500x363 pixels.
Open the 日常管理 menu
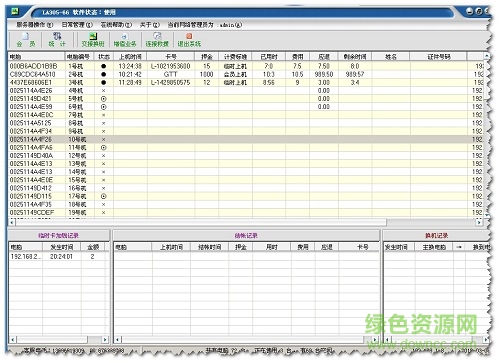(x=77, y=25)
